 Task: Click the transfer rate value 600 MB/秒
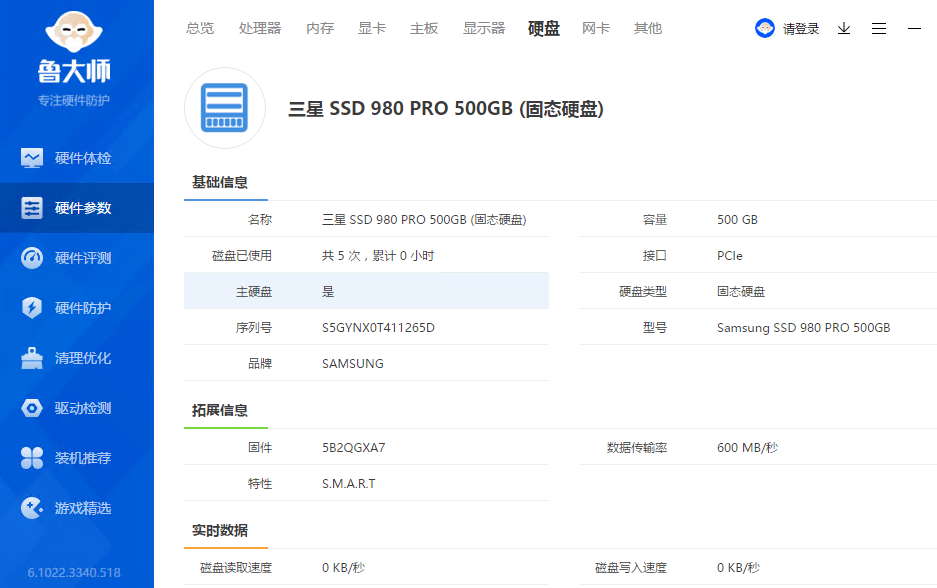748,448
